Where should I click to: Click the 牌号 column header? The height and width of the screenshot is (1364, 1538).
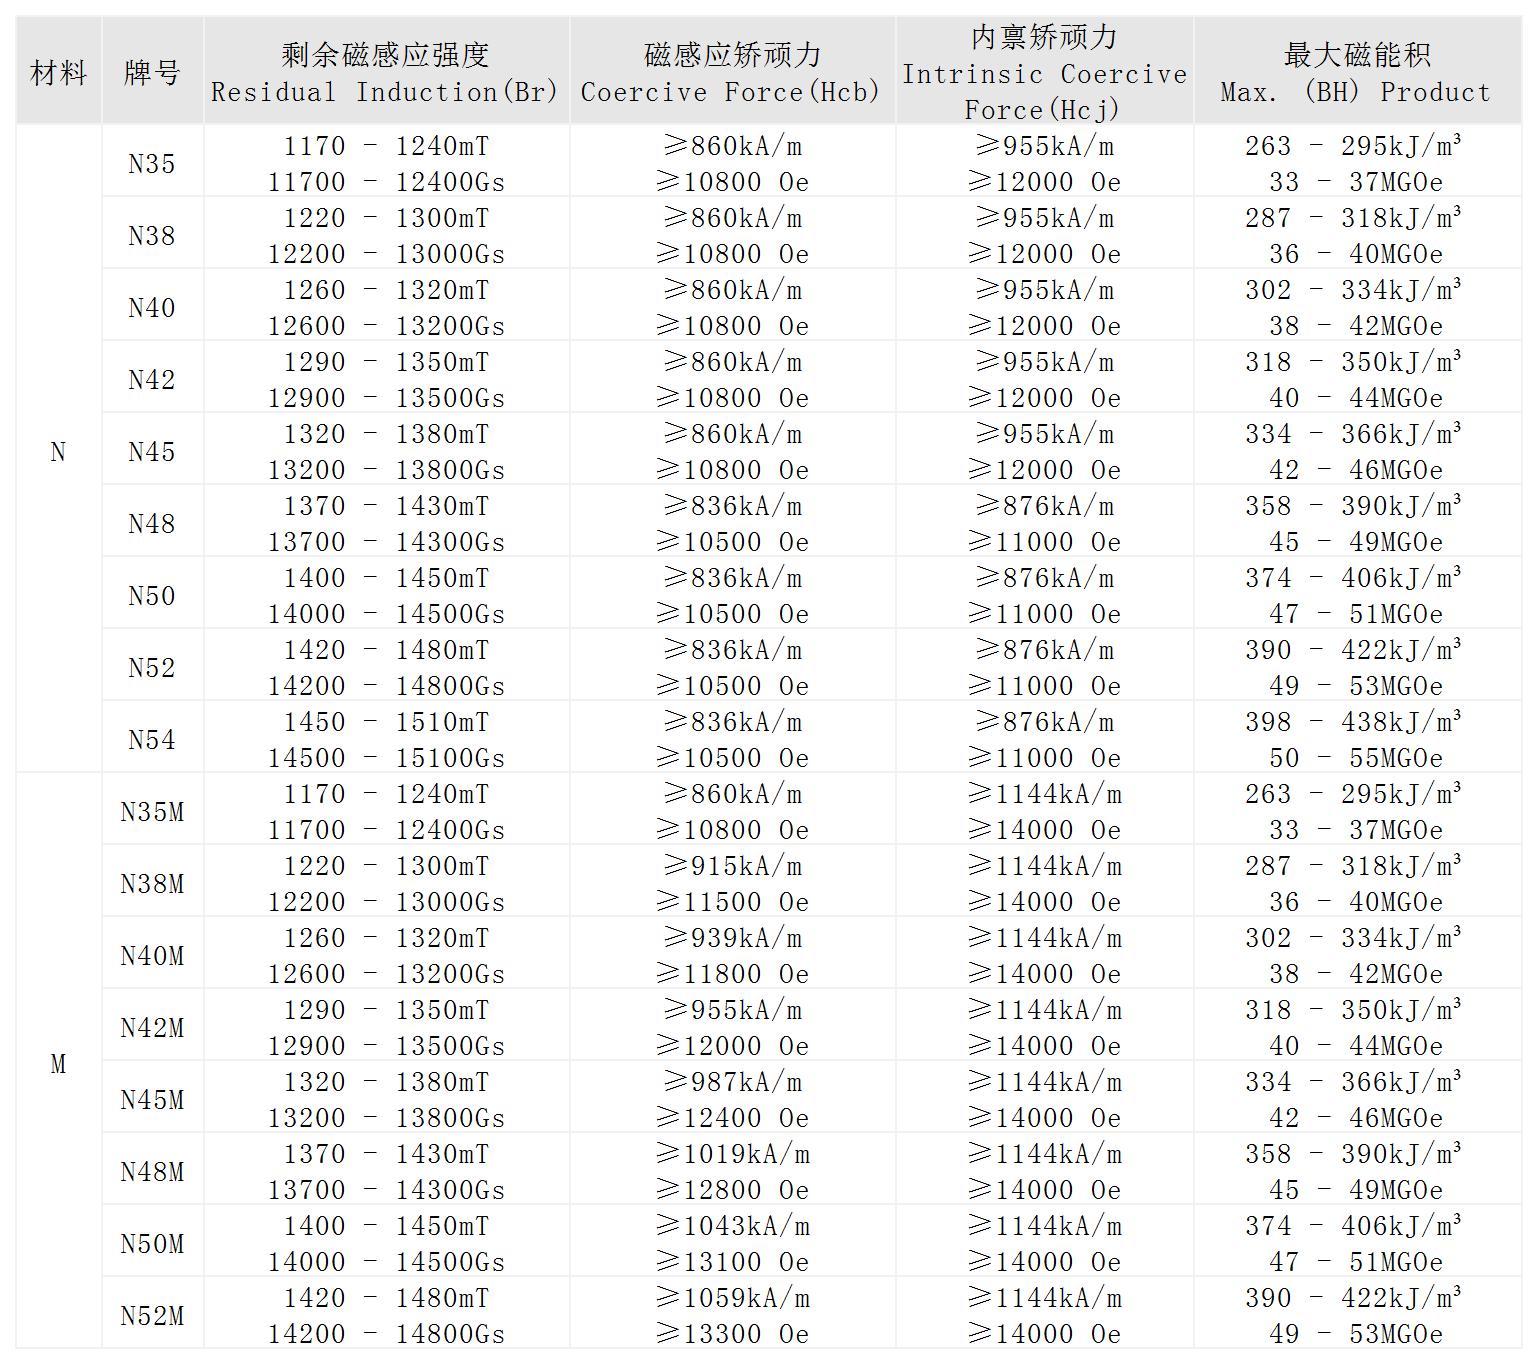pos(152,72)
